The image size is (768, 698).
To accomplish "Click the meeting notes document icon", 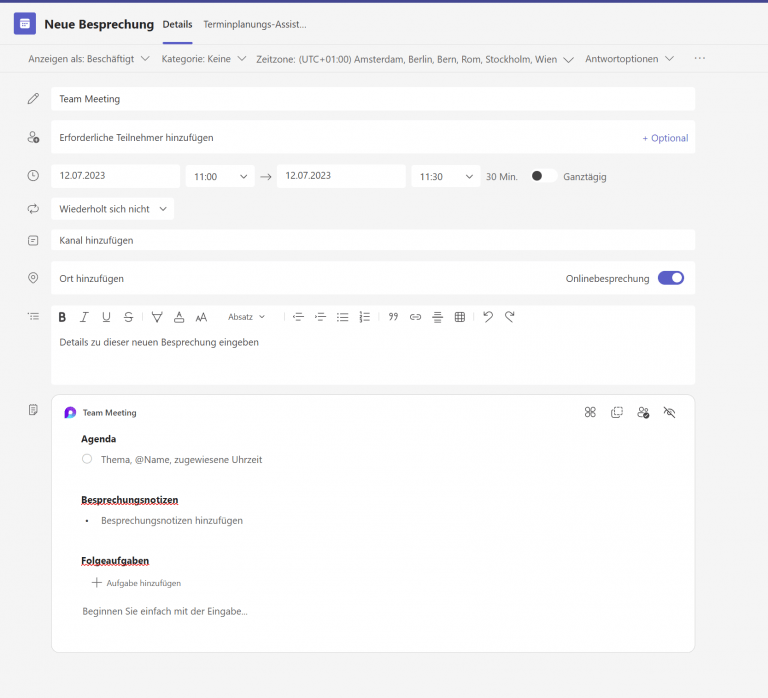I will click(33, 409).
